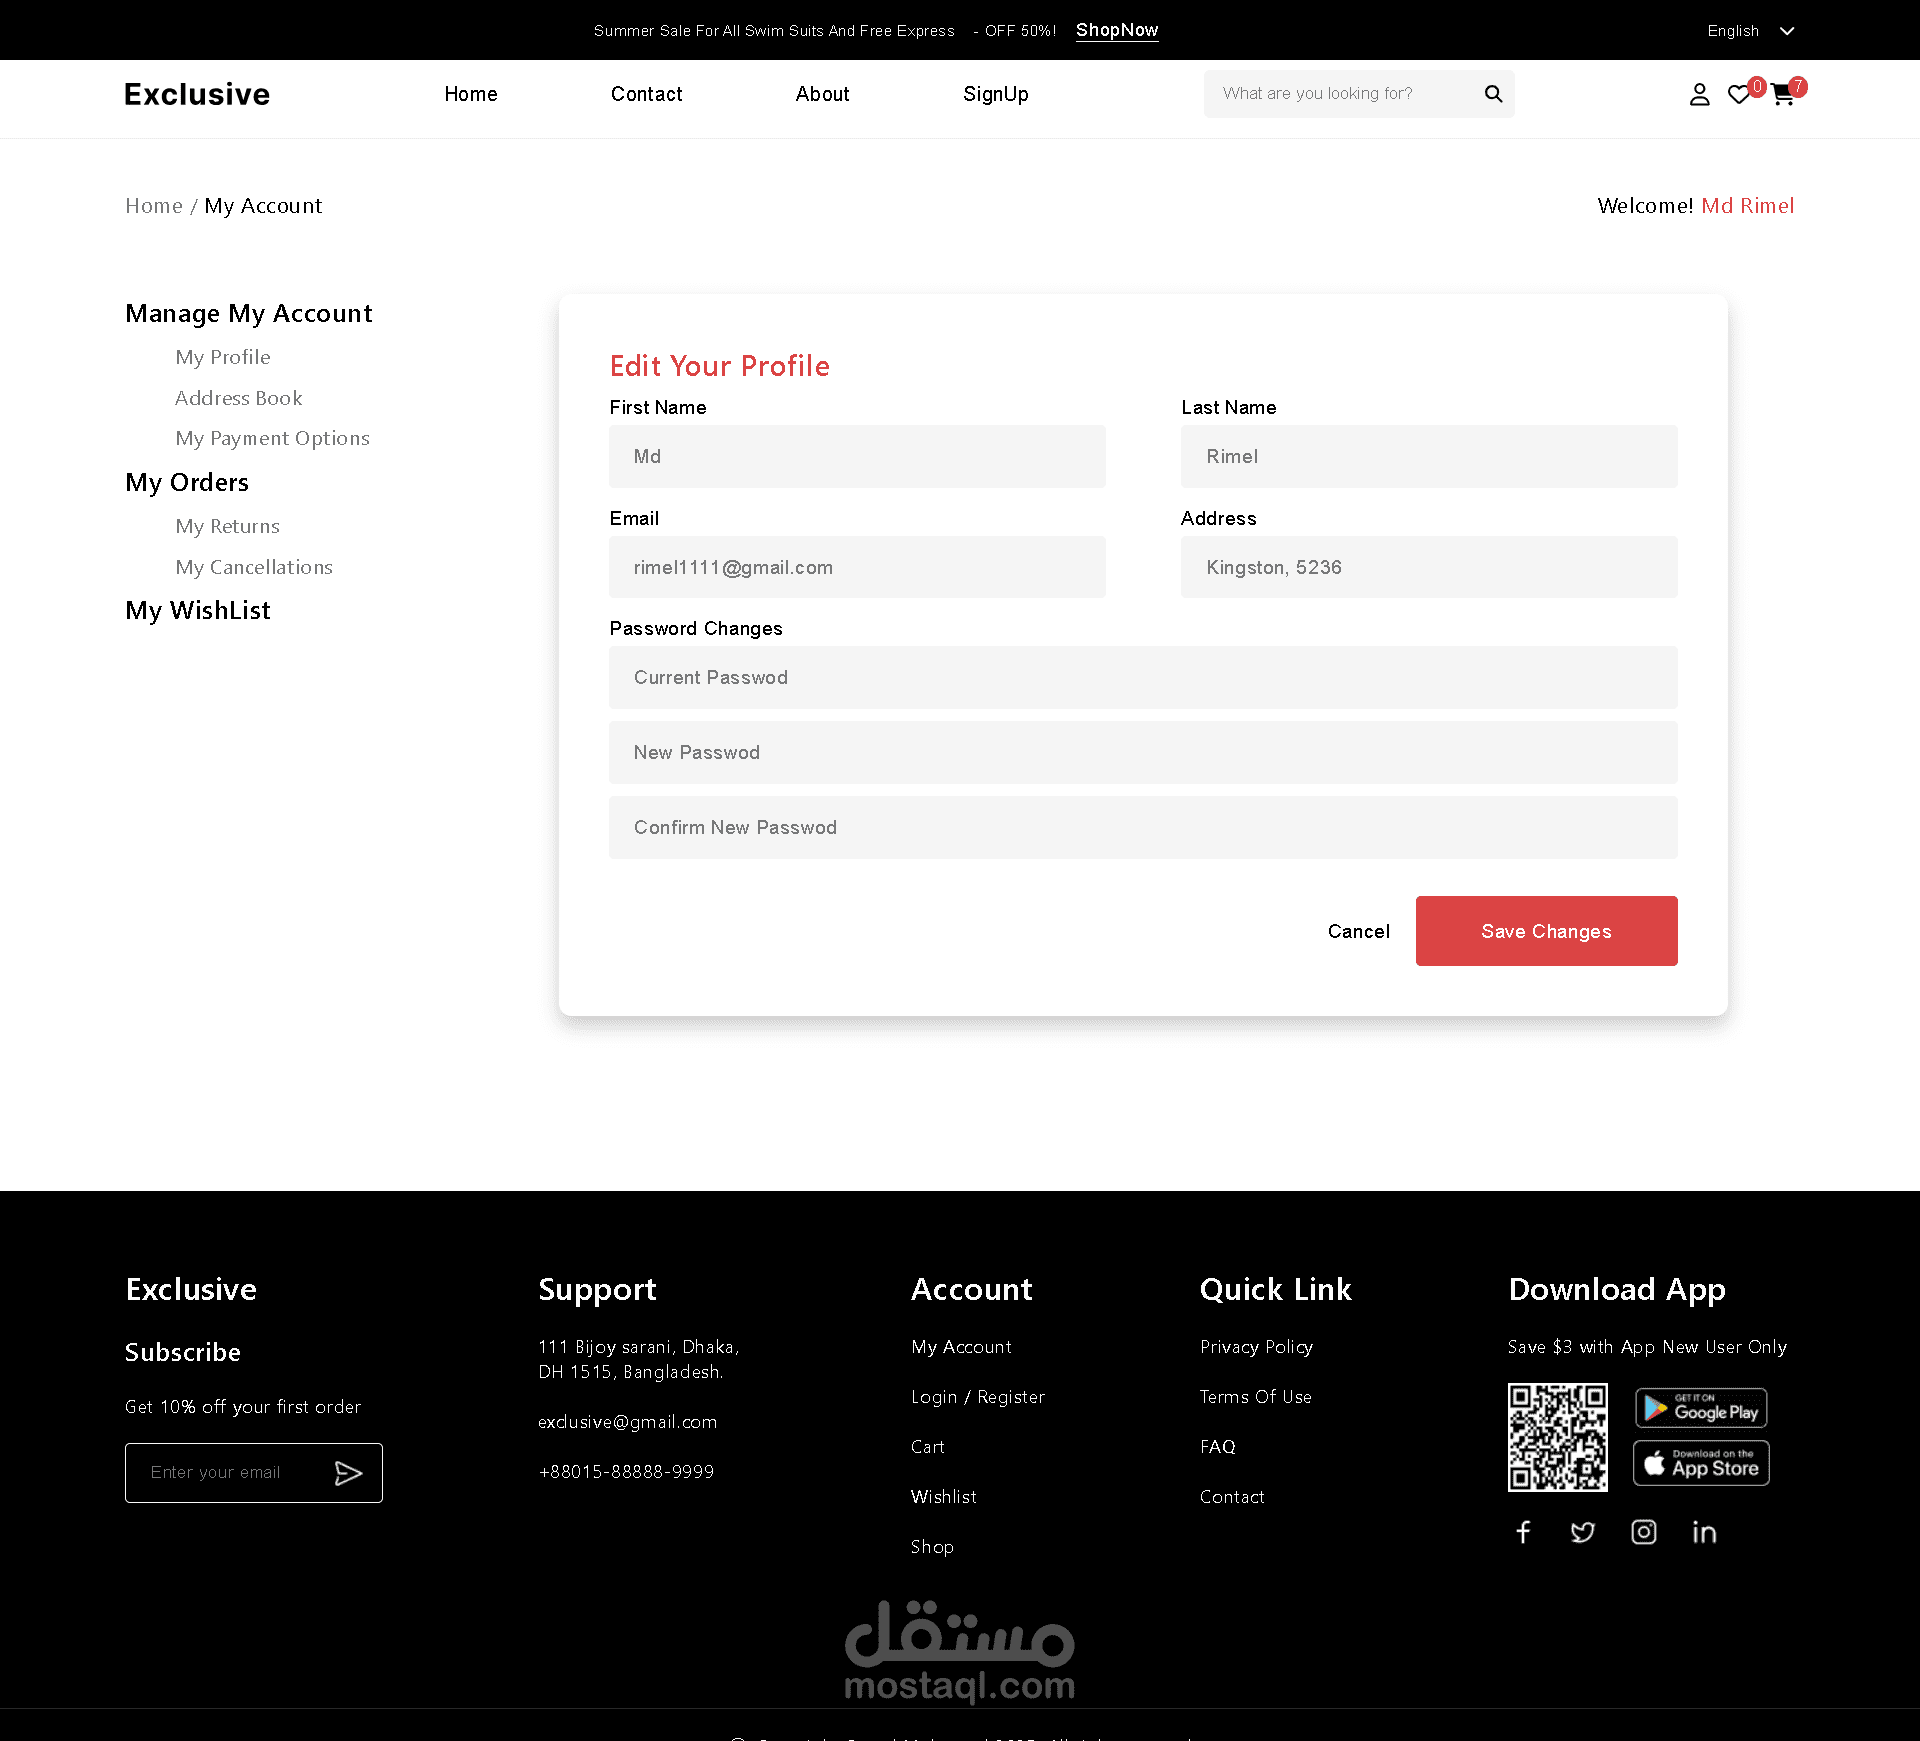Open the Twitter social icon
This screenshot has width=1920, height=1741.
coord(1583,1532)
